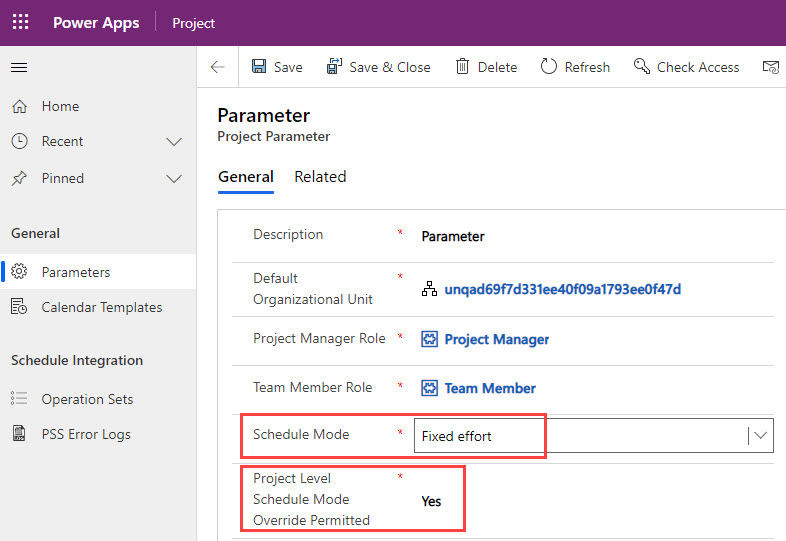Select the Fixed effort combo box
Viewport: 786px width, 541px height.
(x=594, y=436)
